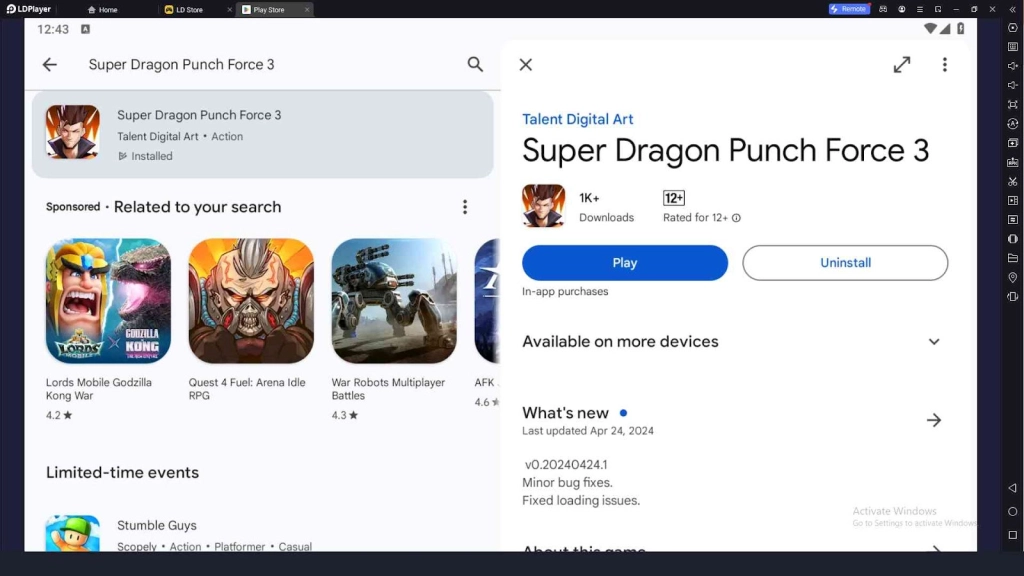Open Sponsored section three-dot options
The width and height of the screenshot is (1024, 576).
465,207
